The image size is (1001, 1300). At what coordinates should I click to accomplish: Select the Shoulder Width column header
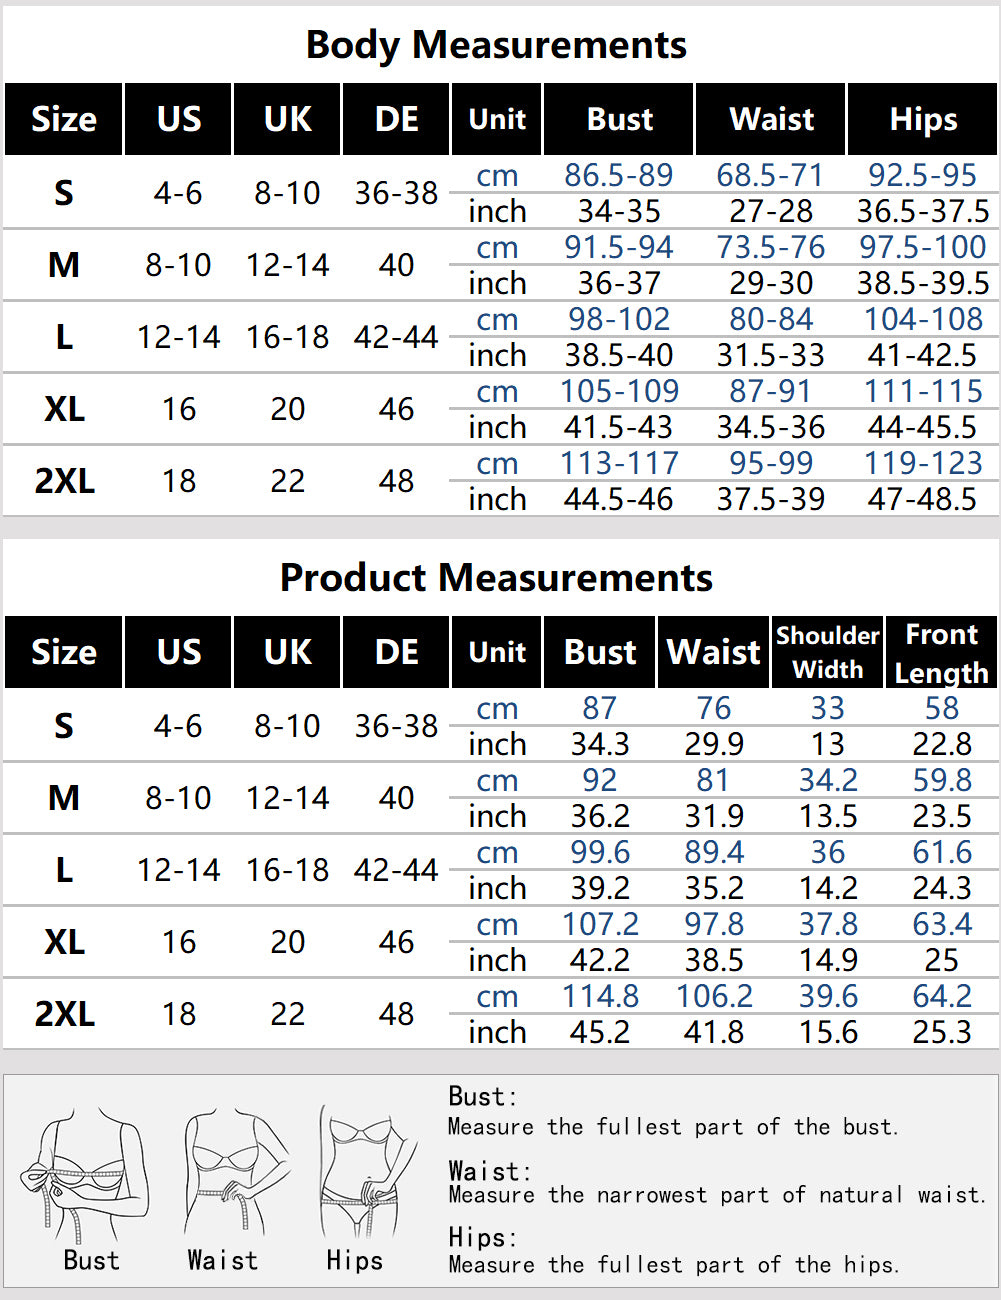827,652
